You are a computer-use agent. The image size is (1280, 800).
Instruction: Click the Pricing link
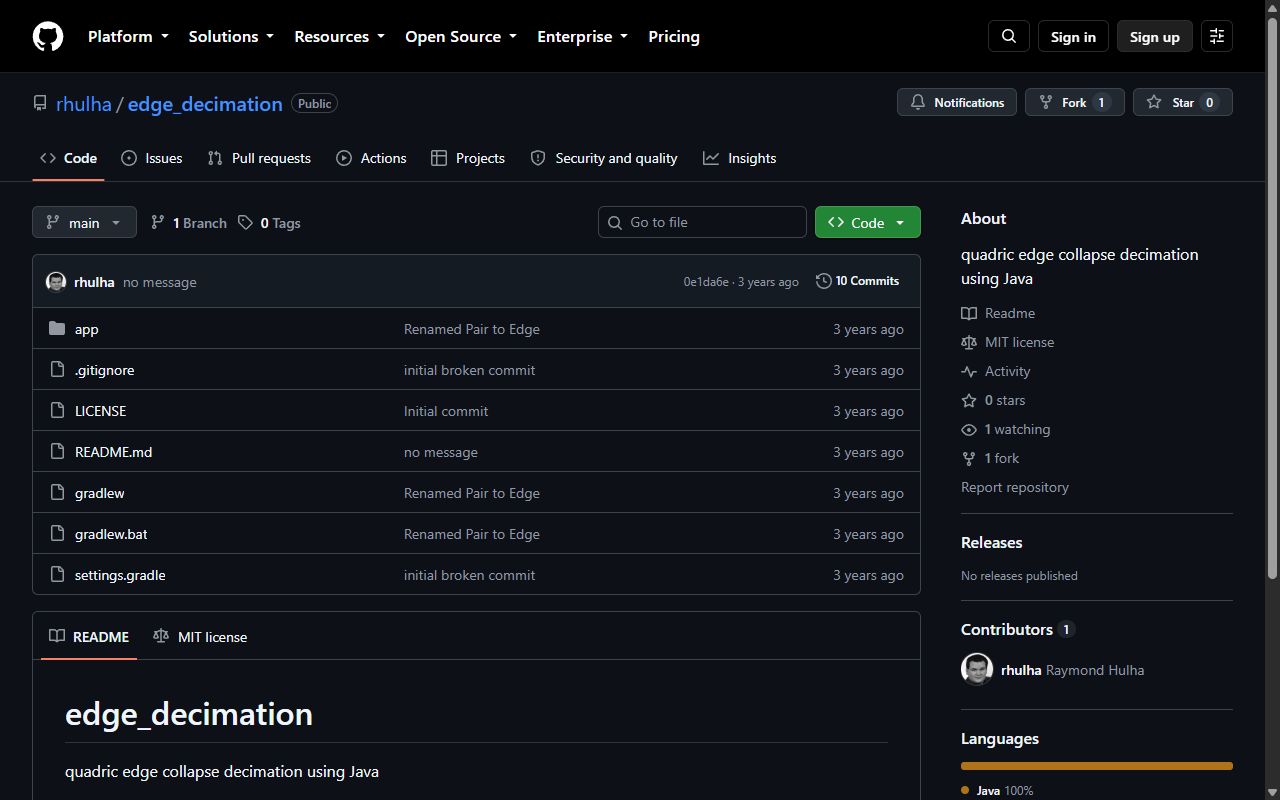click(x=674, y=37)
